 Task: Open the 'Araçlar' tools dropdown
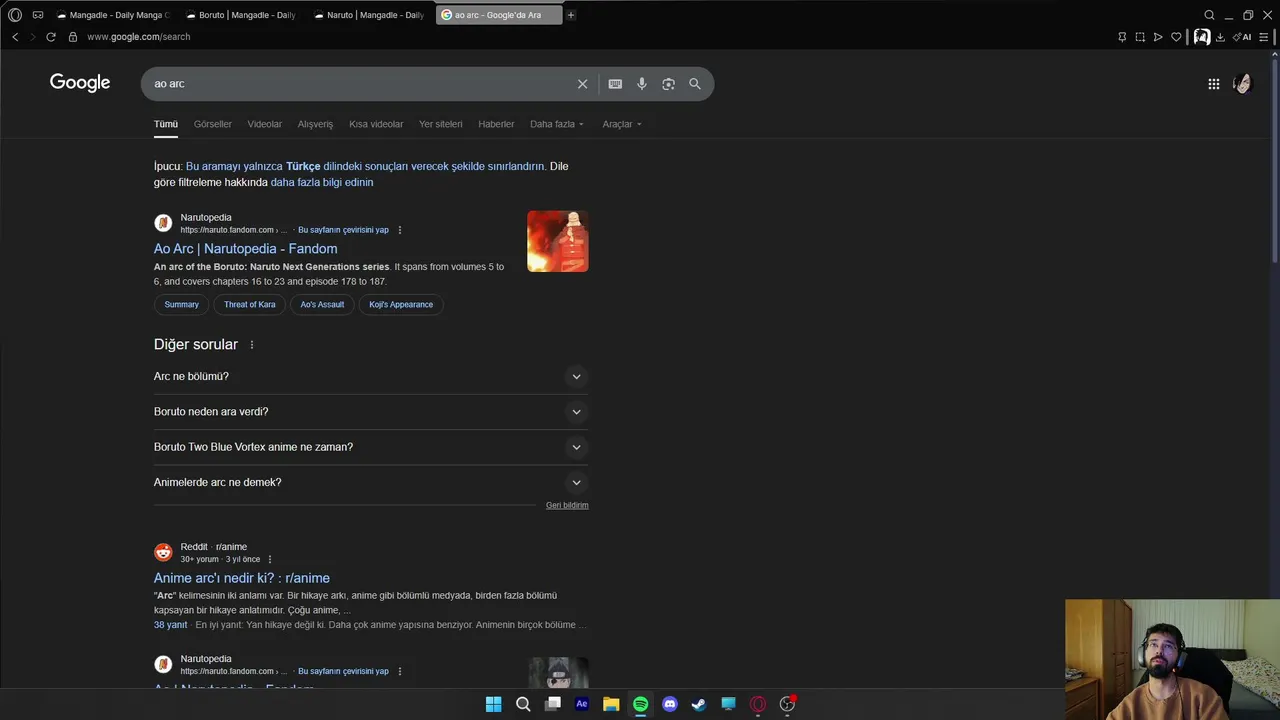pyautogui.click(x=622, y=124)
